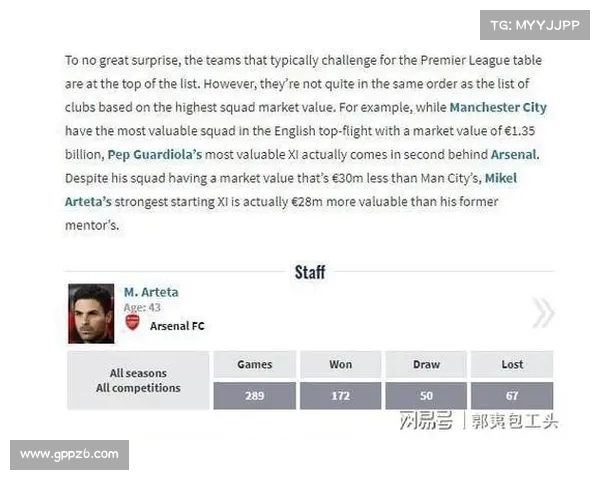Viewport: 600px width, 480px height.
Task: Open the Manchester City link
Action: pyautogui.click(x=498, y=108)
